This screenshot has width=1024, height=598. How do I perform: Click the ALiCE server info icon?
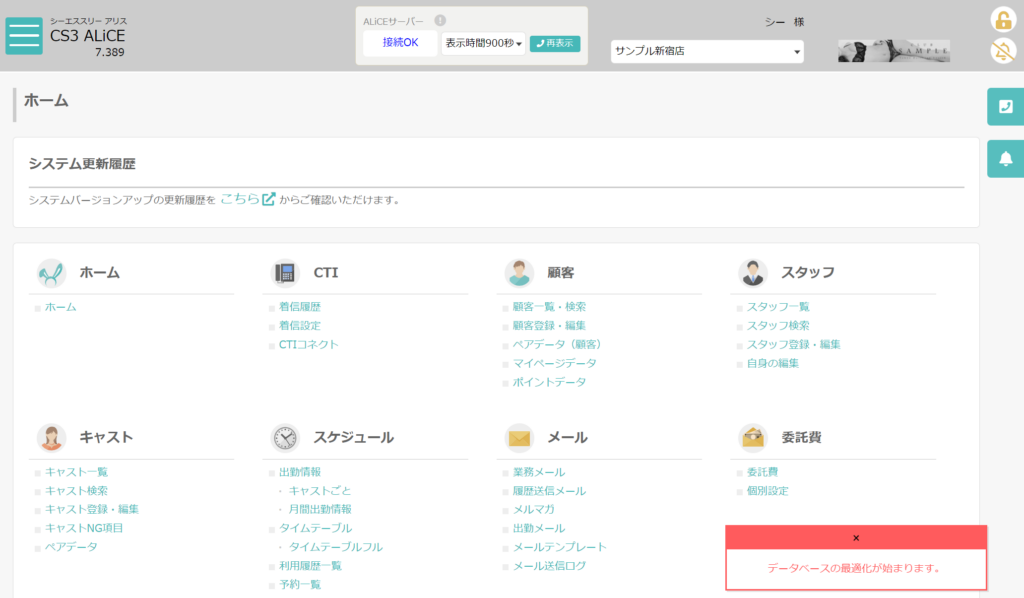click(440, 21)
